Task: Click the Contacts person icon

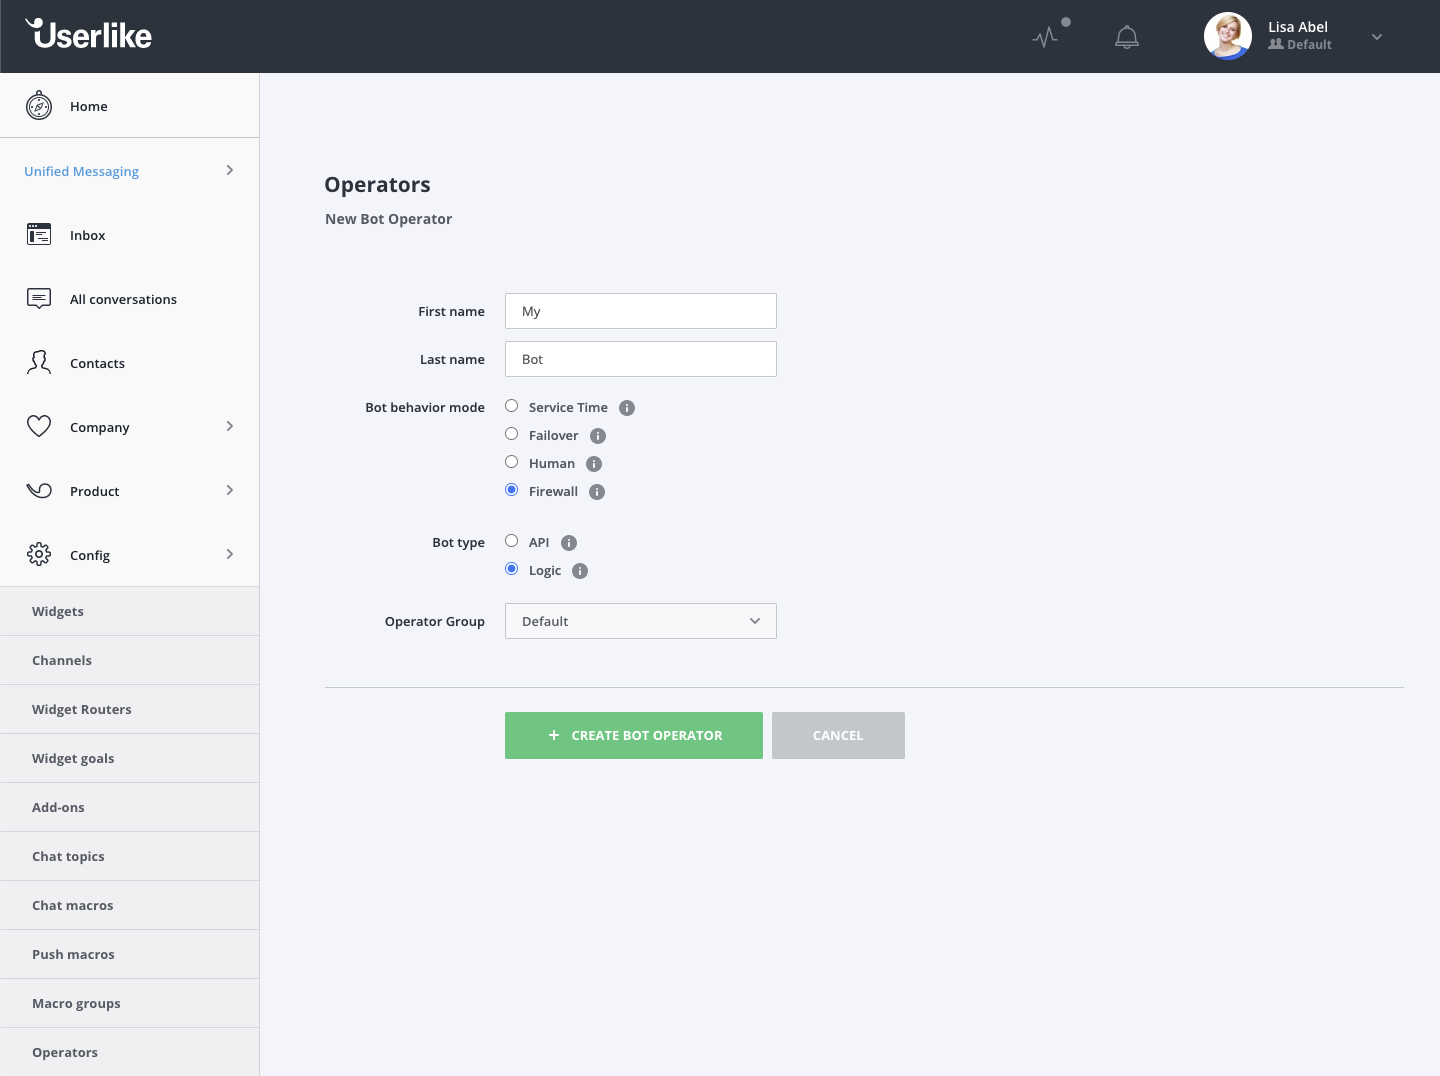Action: point(39,363)
